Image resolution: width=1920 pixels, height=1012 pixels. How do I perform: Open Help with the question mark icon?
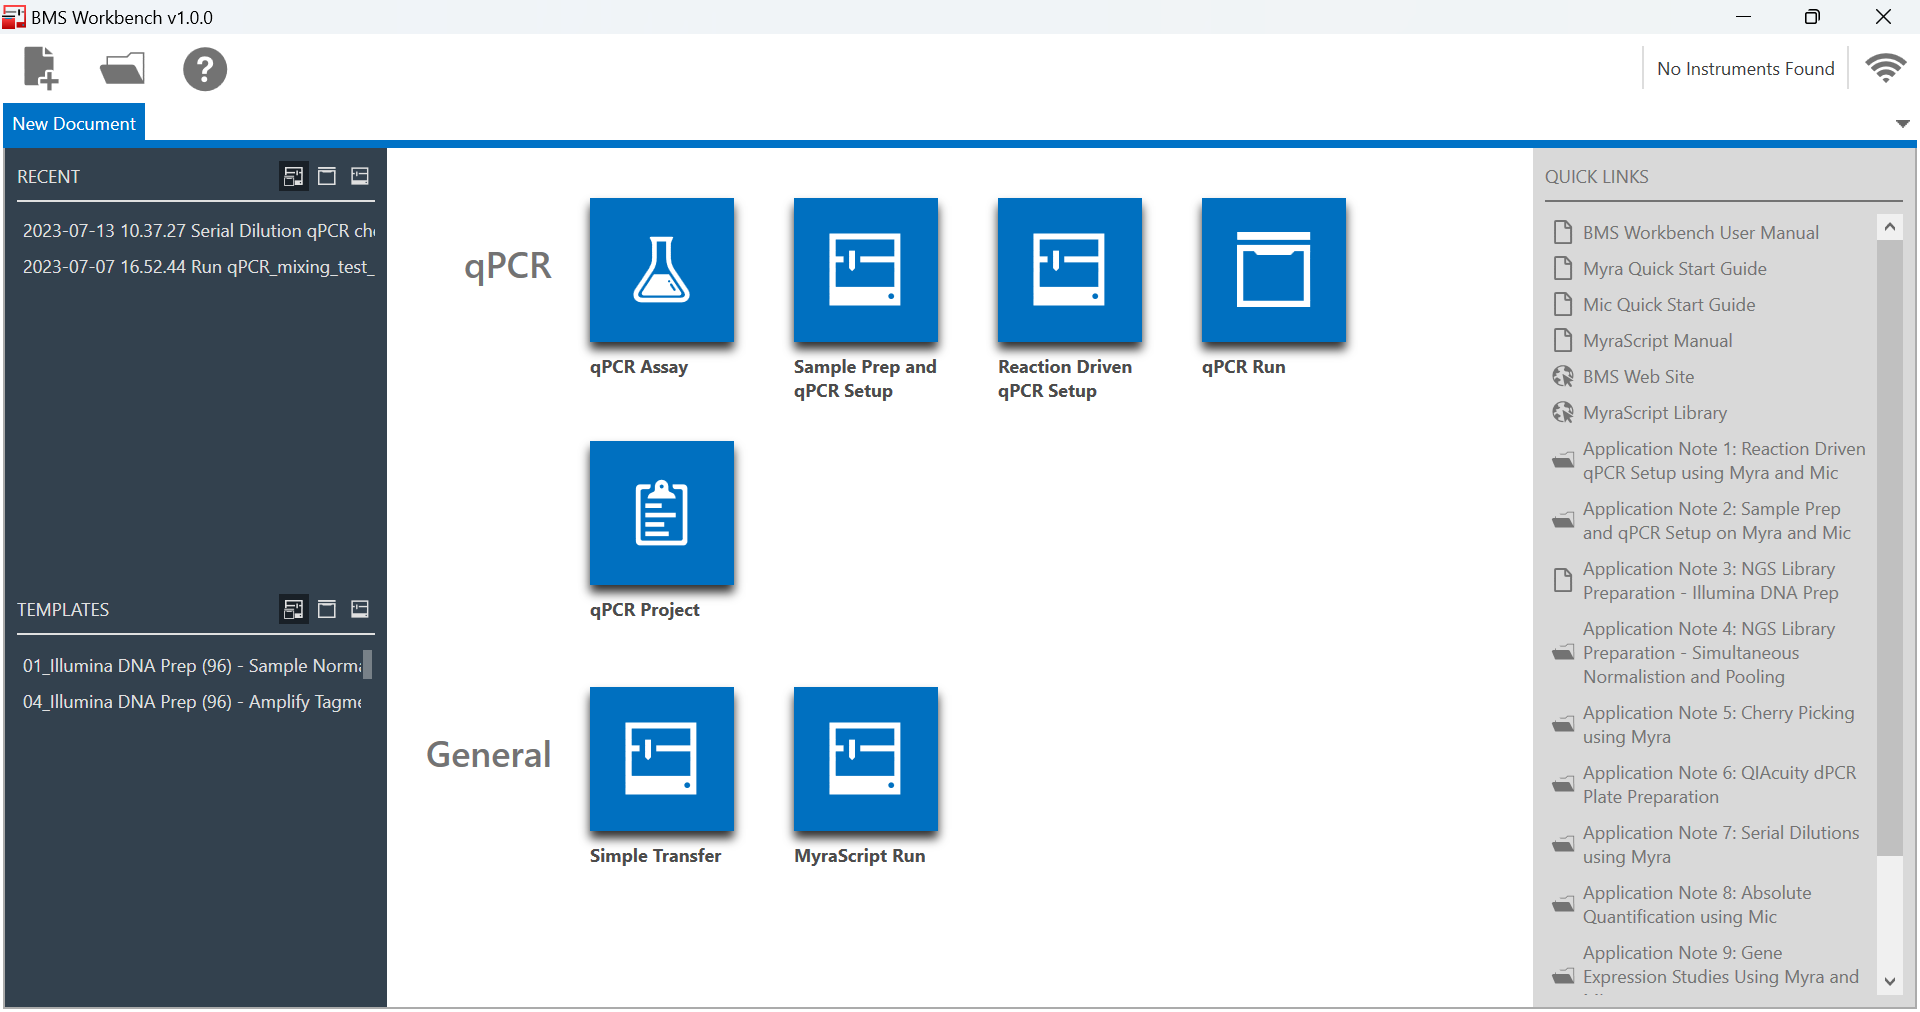tap(205, 69)
